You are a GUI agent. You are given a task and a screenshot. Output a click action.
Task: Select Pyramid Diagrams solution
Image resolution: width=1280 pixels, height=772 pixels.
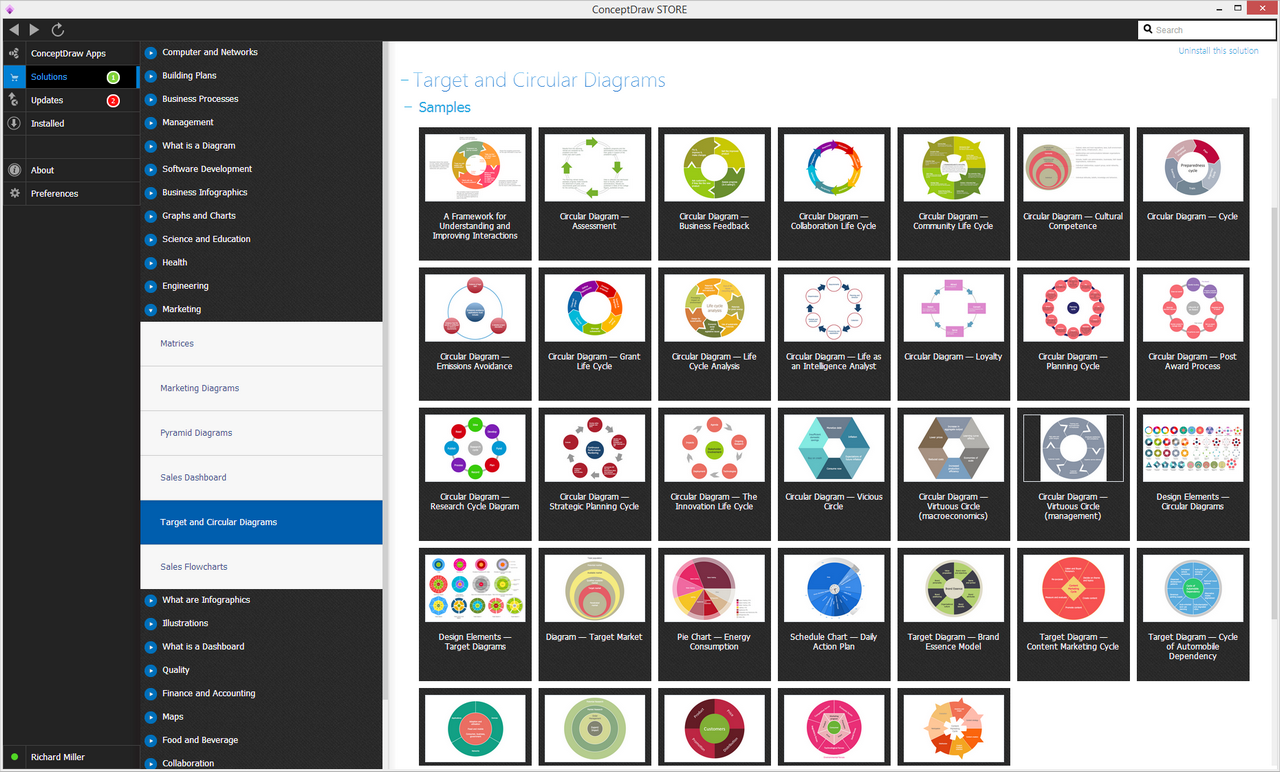coord(261,433)
